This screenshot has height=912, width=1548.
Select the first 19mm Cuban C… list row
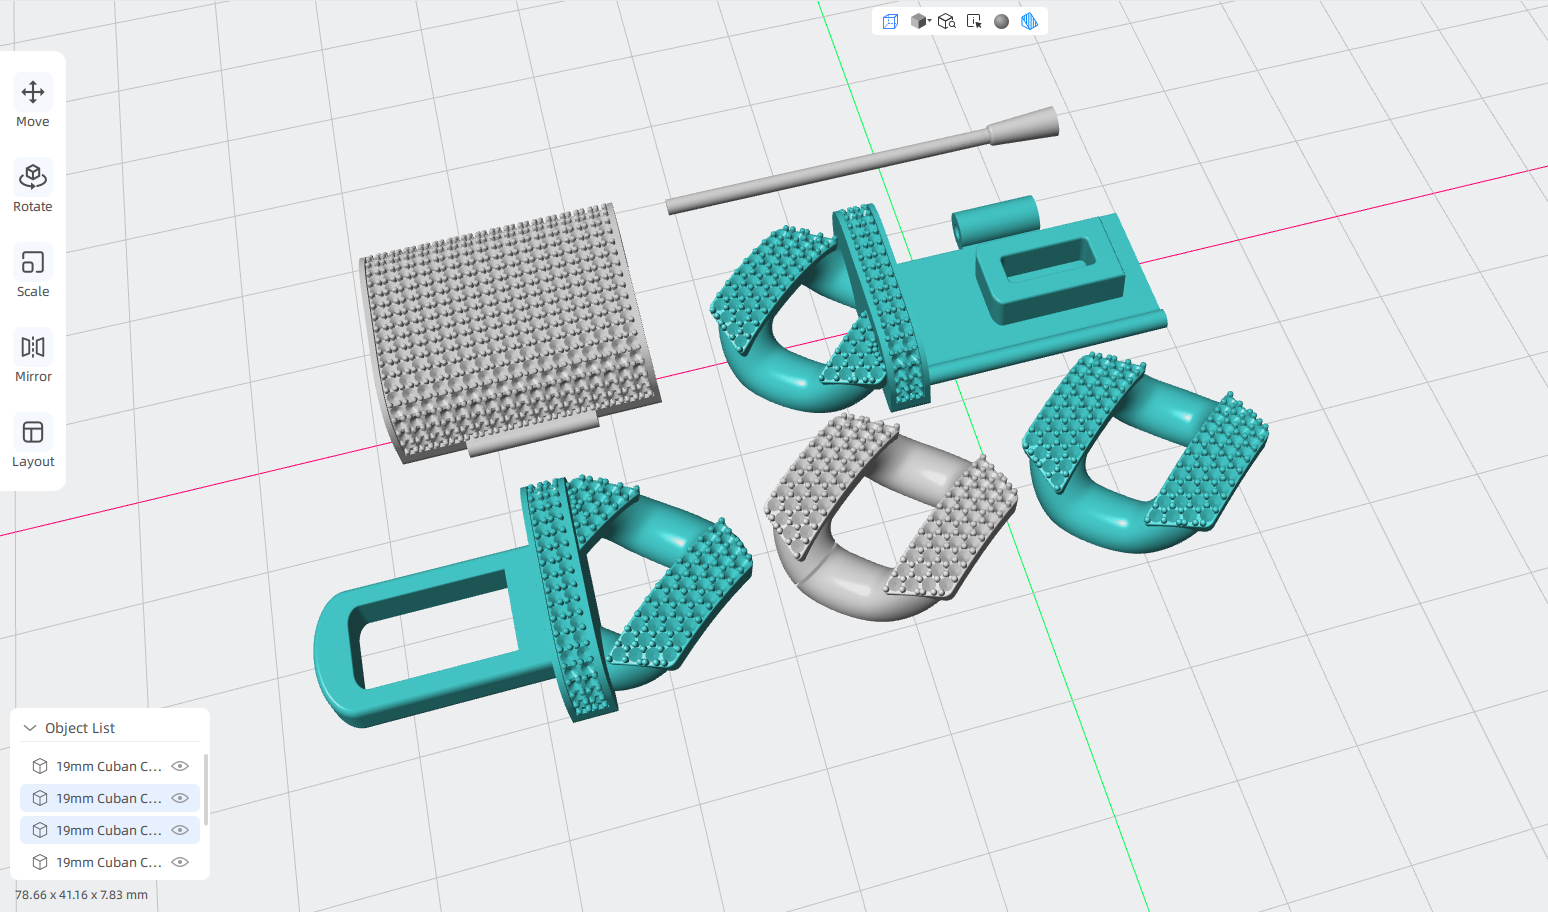click(x=110, y=766)
